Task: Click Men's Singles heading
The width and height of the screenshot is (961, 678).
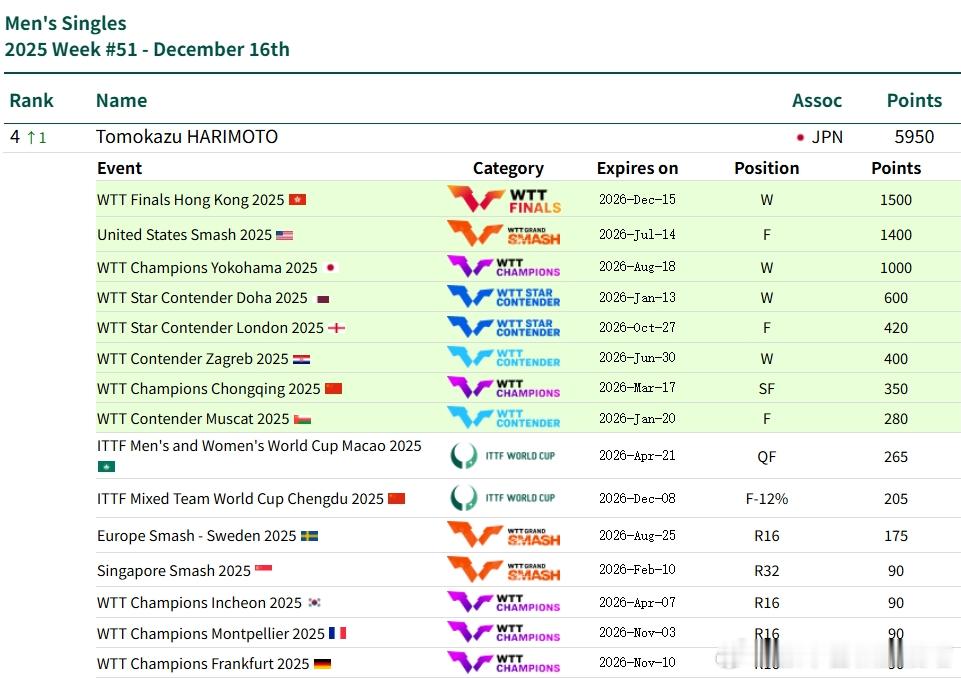Action: pos(66,23)
